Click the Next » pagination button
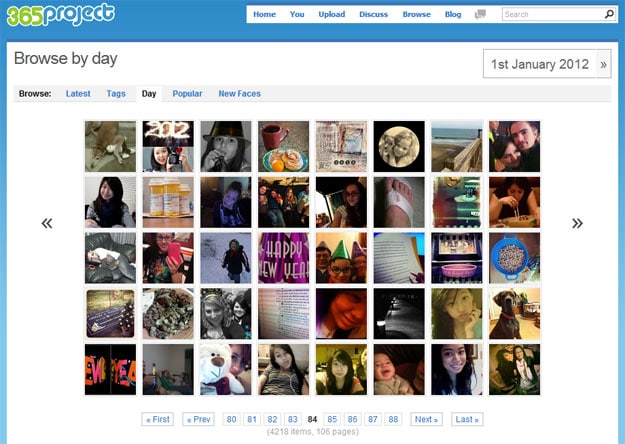 [x=426, y=419]
